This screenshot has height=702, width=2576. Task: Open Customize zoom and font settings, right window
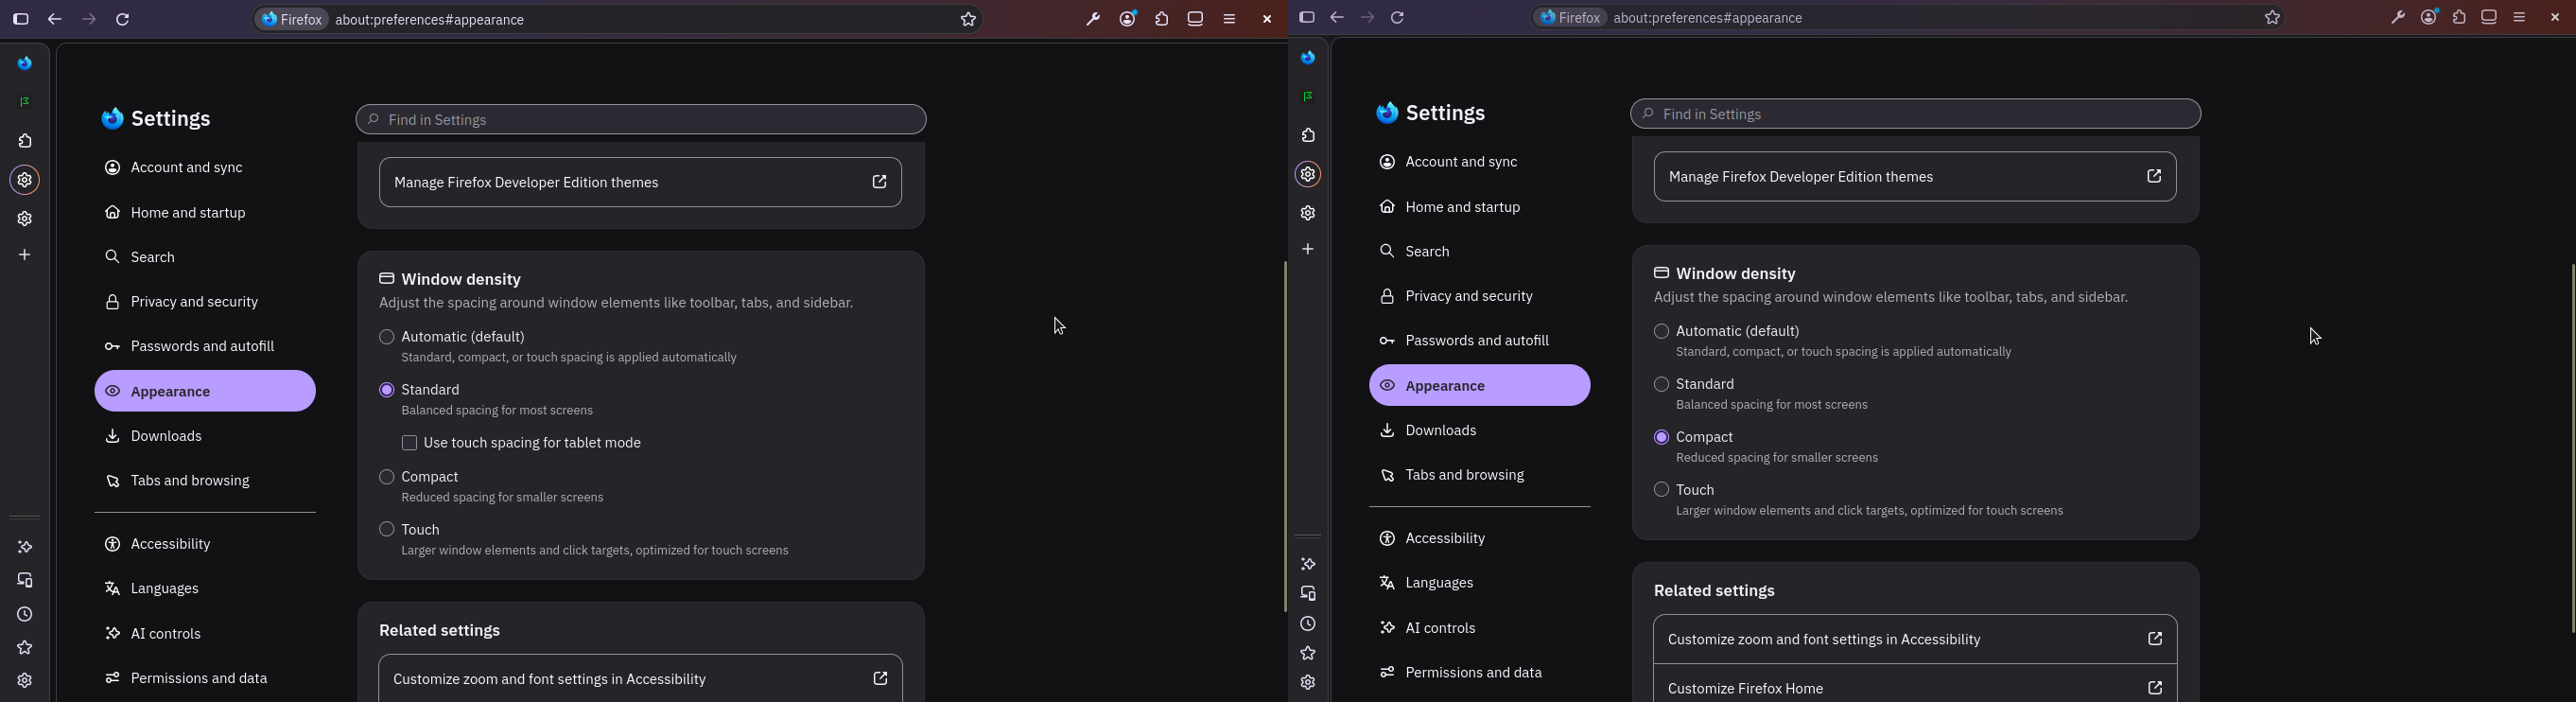click(x=1915, y=640)
